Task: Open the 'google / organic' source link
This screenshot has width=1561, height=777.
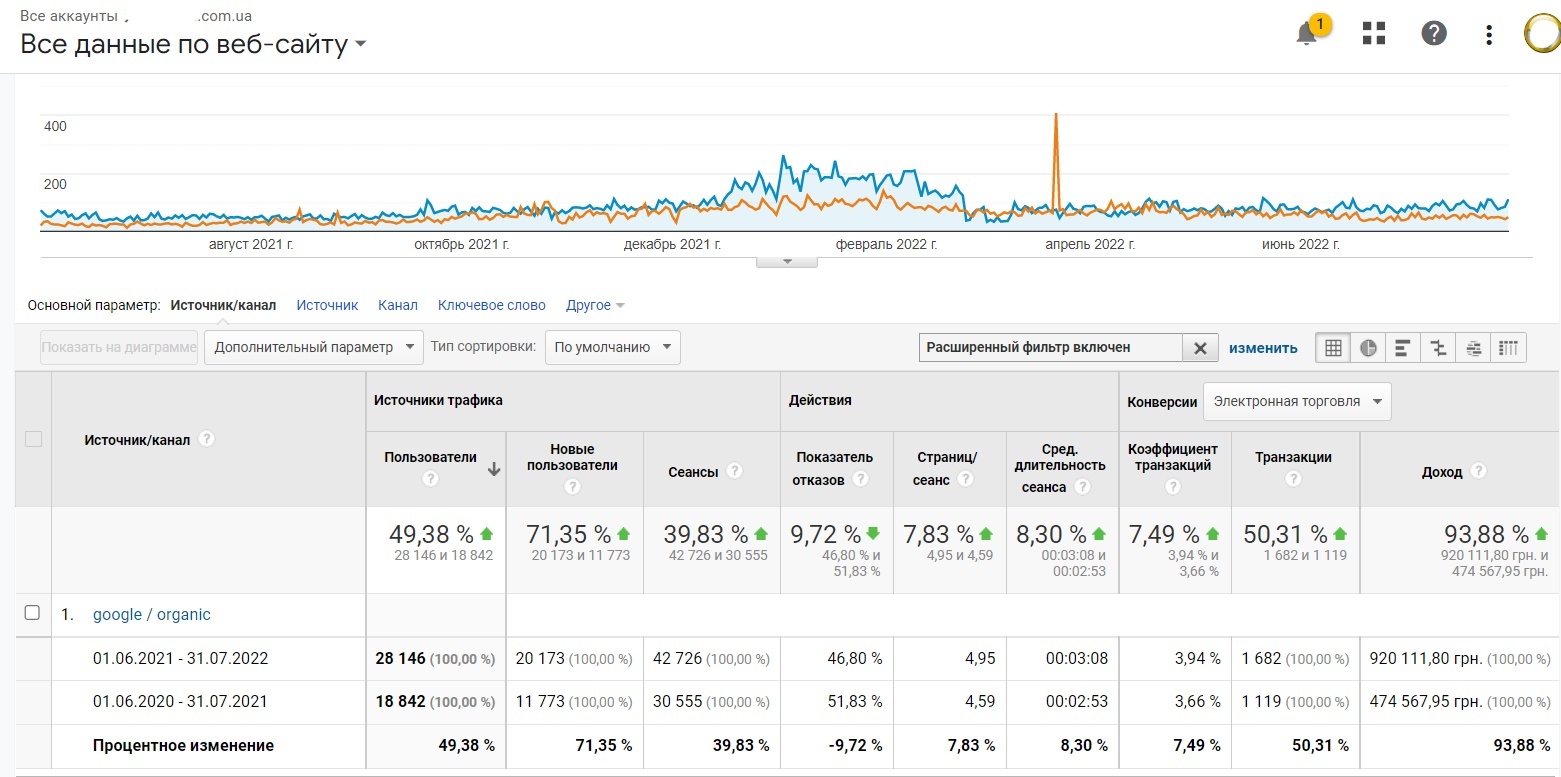Action: point(151,614)
